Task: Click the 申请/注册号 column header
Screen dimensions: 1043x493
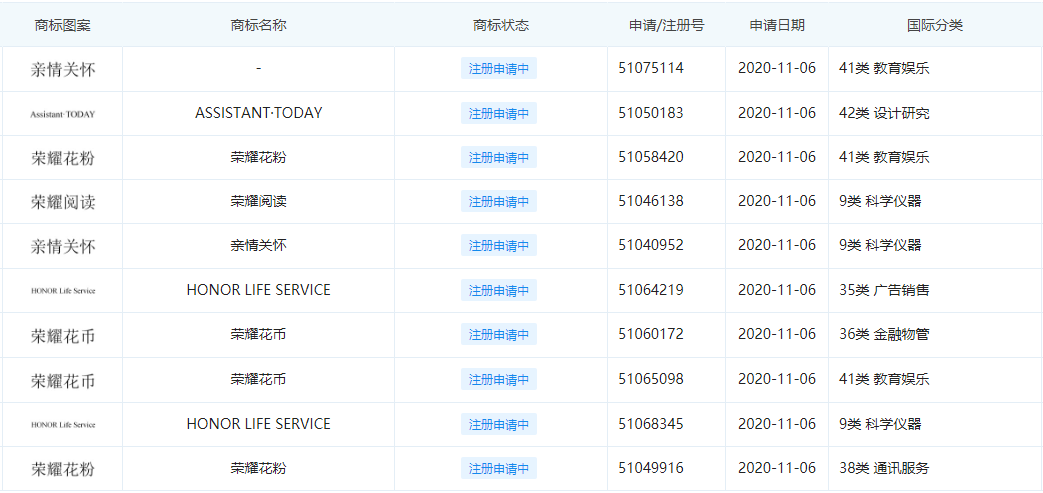Action: click(667, 25)
